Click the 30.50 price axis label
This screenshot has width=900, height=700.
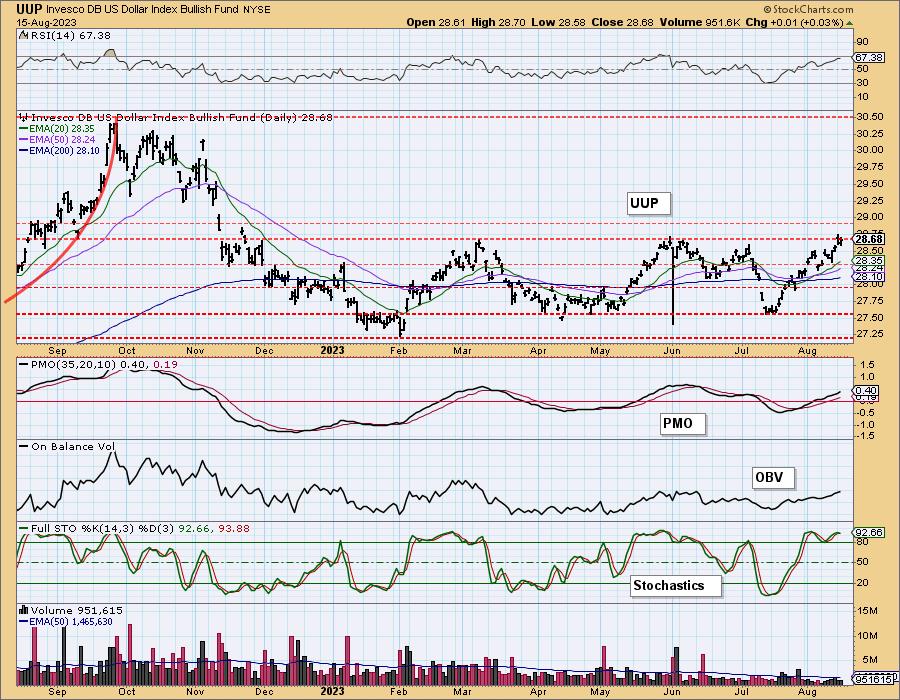pos(871,117)
